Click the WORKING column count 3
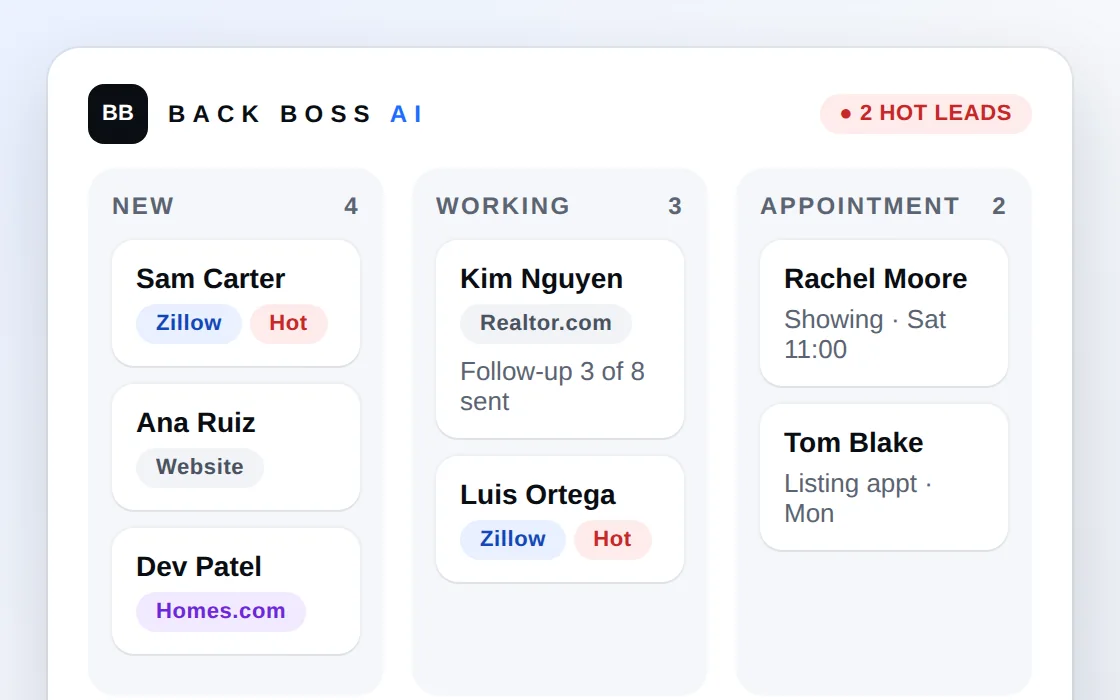This screenshot has height=700, width=1120. click(675, 206)
